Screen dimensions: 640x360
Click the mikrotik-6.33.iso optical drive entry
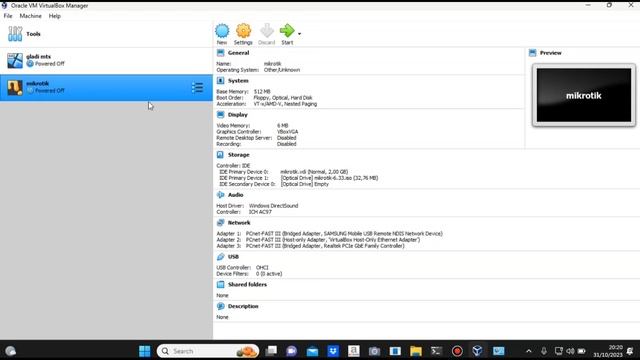pos(329,178)
